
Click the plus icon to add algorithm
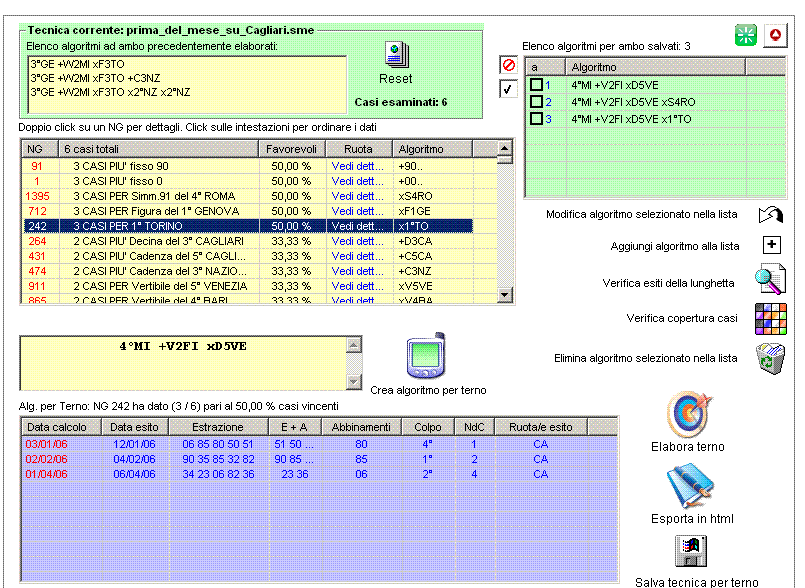pos(772,245)
